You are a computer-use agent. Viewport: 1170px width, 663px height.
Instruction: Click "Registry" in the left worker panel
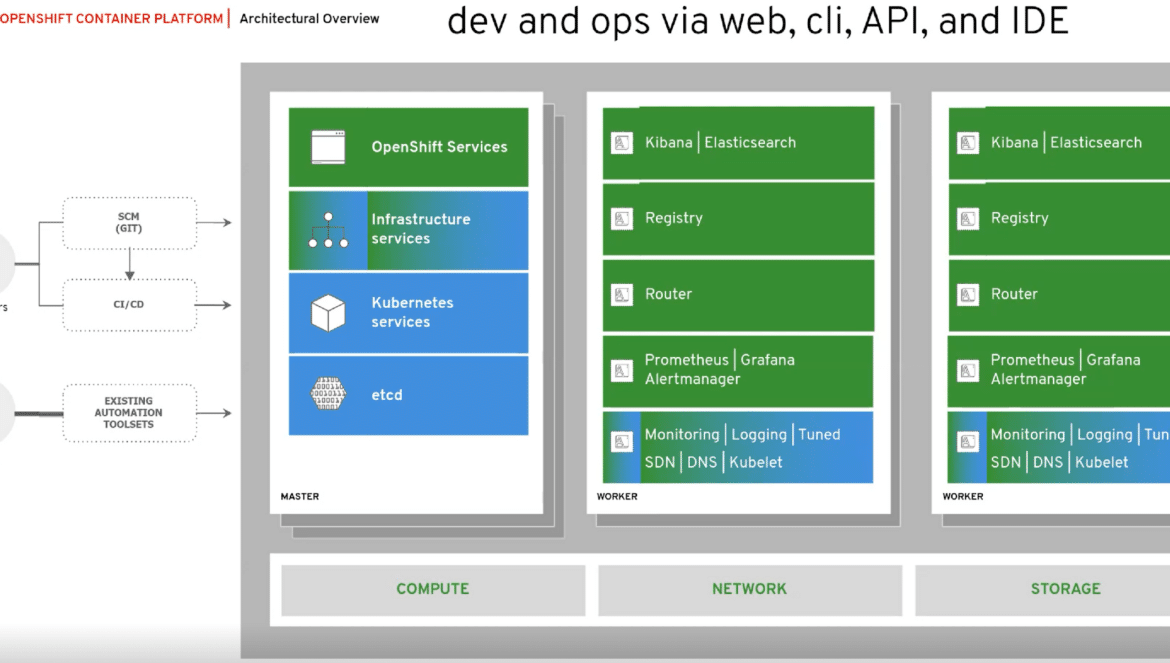[674, 218]
